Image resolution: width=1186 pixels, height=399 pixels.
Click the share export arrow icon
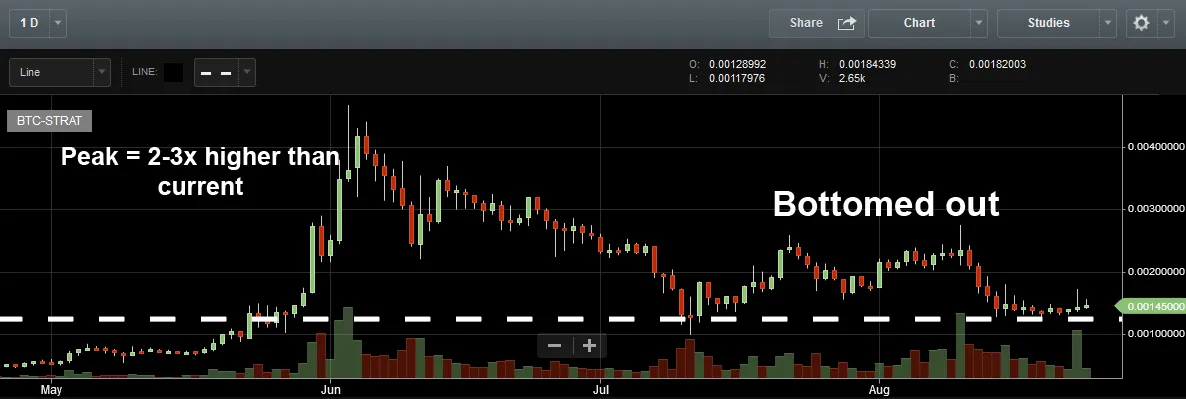(x=846, y=23)
